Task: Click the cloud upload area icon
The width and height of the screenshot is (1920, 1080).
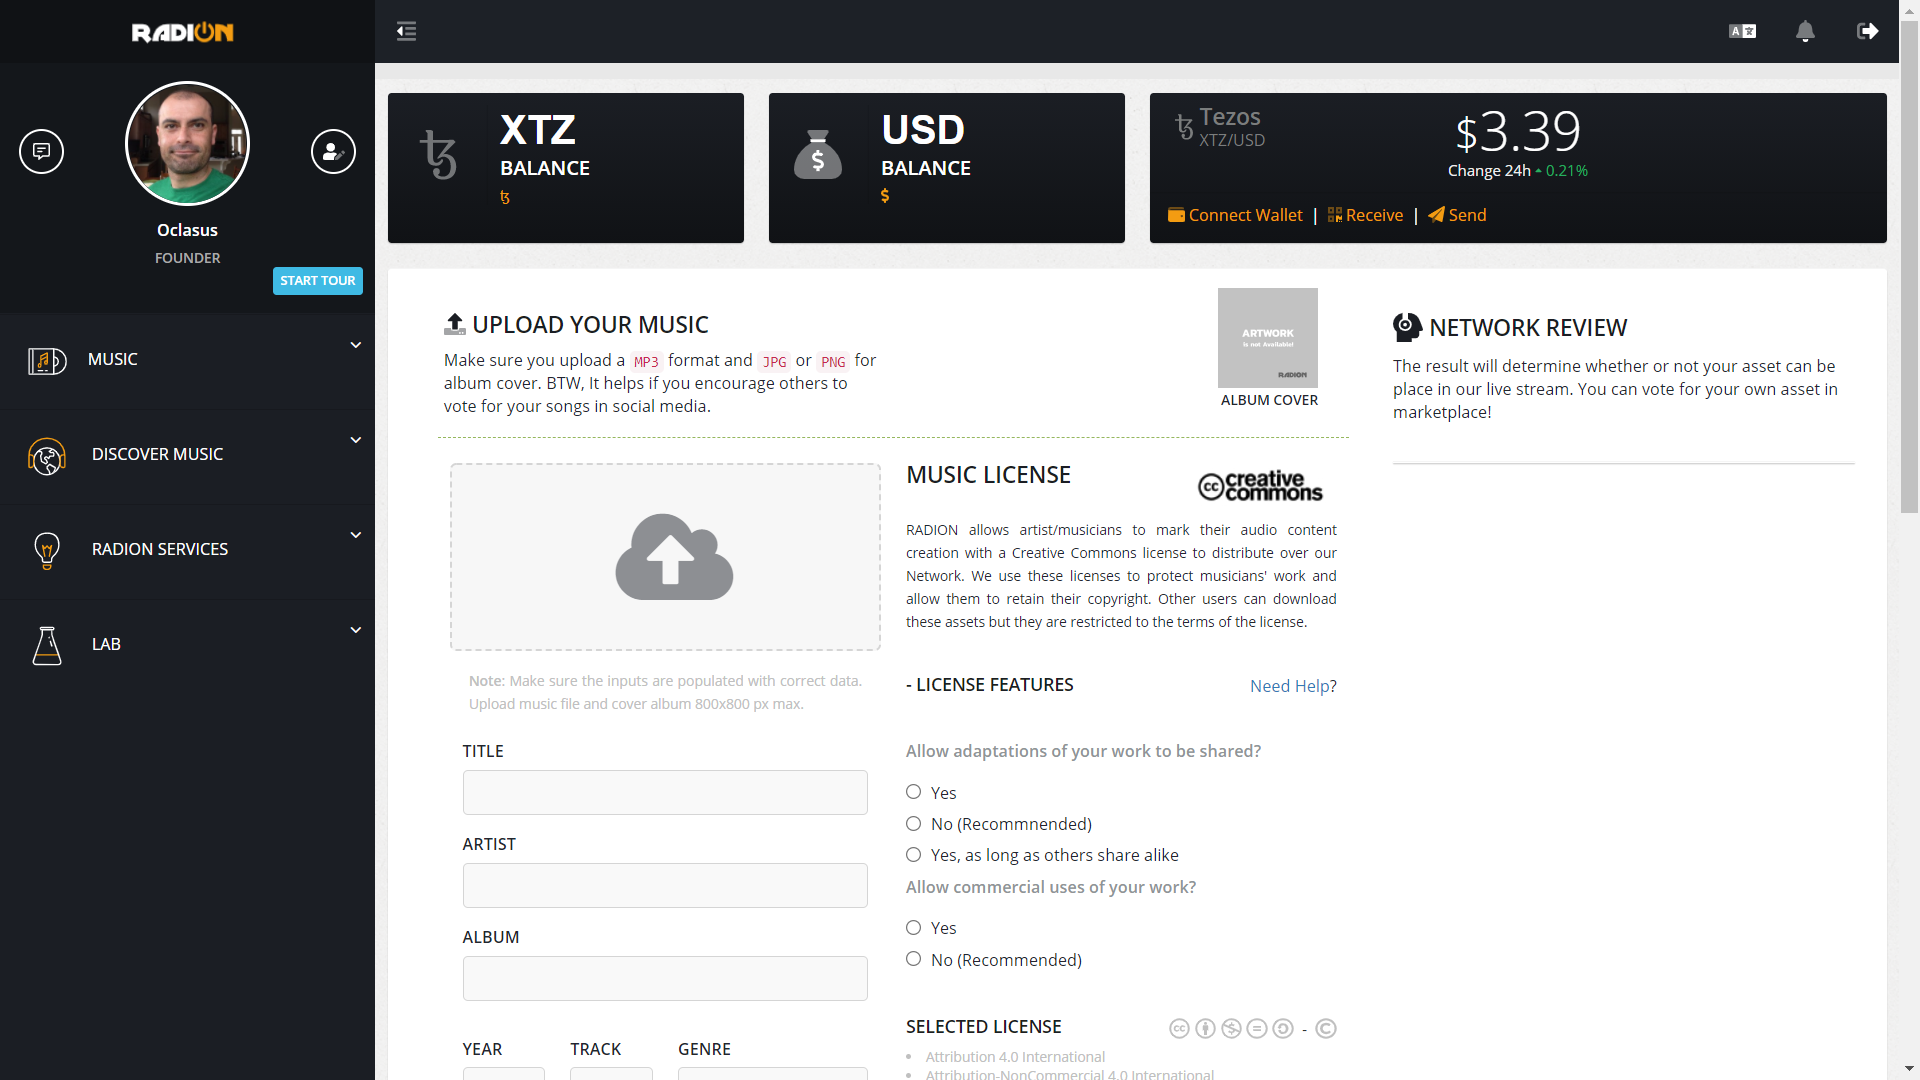Action: [x=674, y=557]
